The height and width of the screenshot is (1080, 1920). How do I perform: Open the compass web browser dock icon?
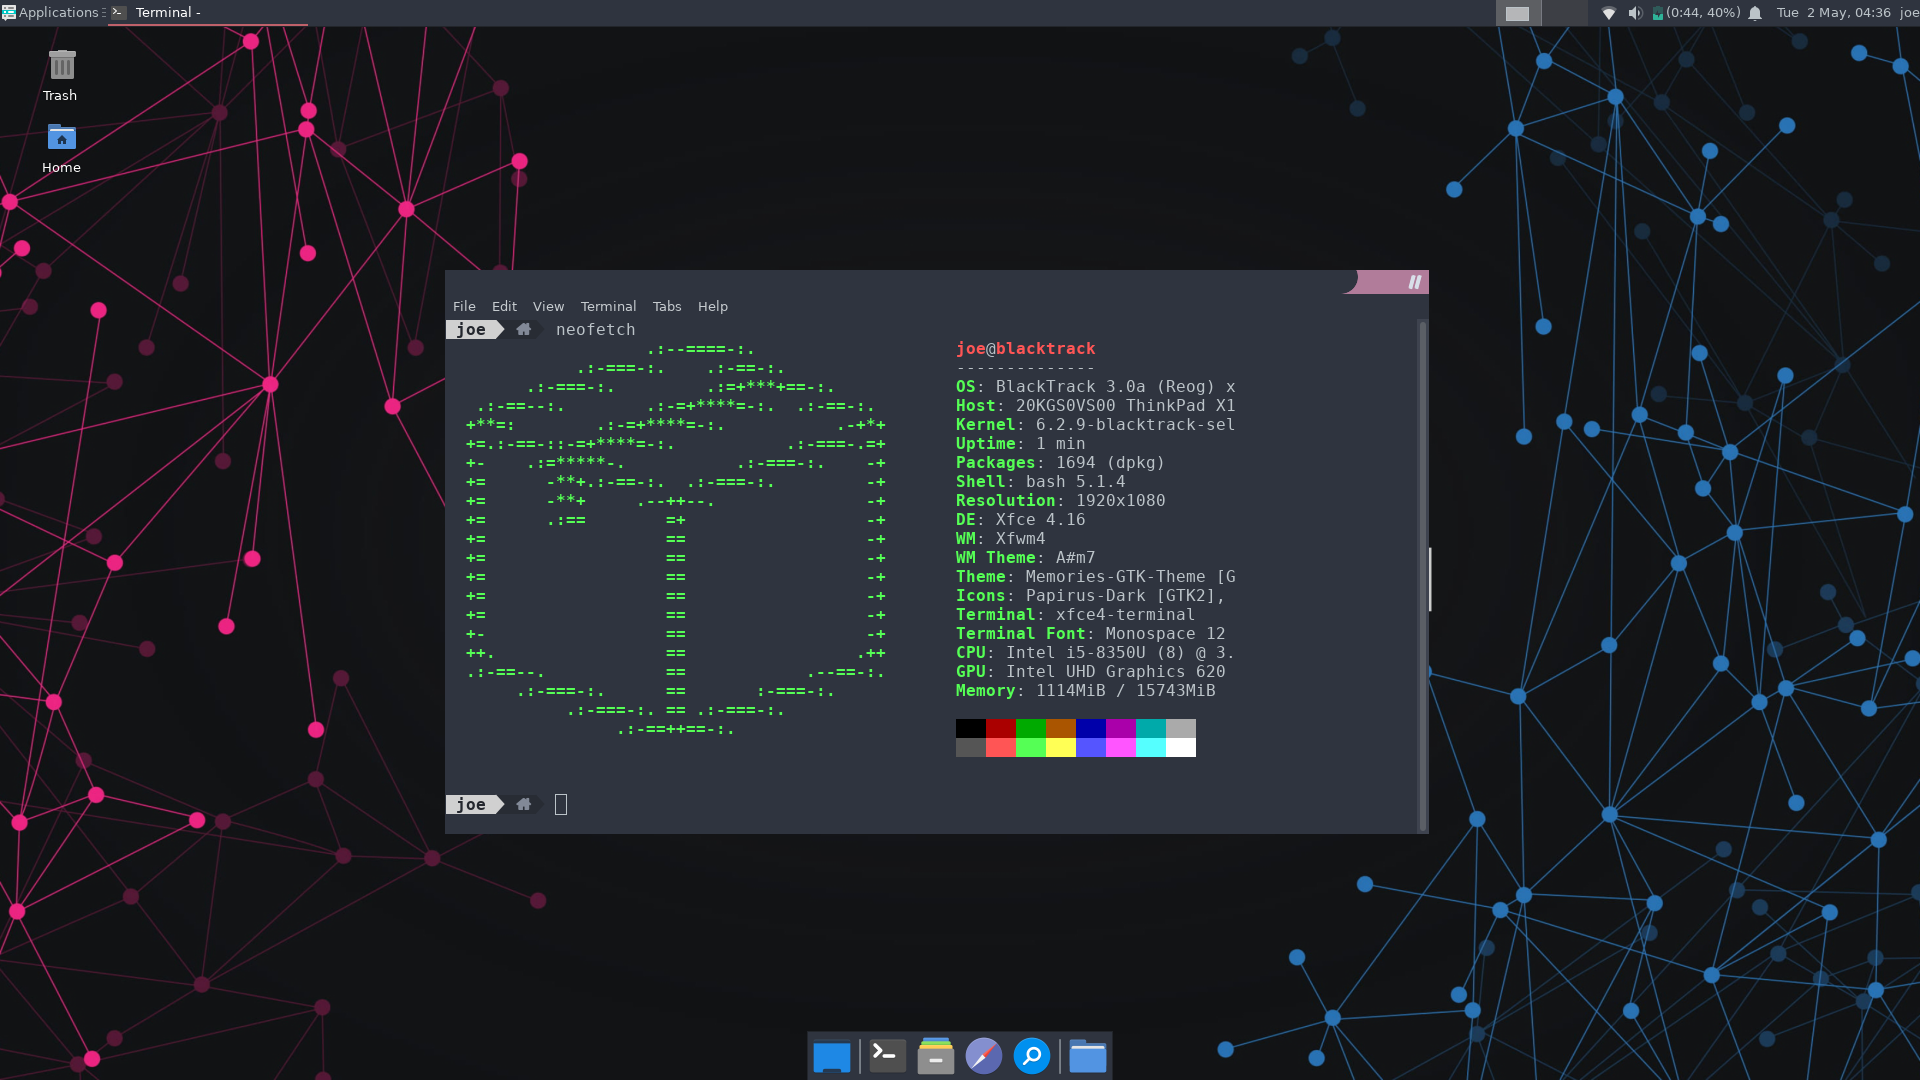tap(983, 1056)
